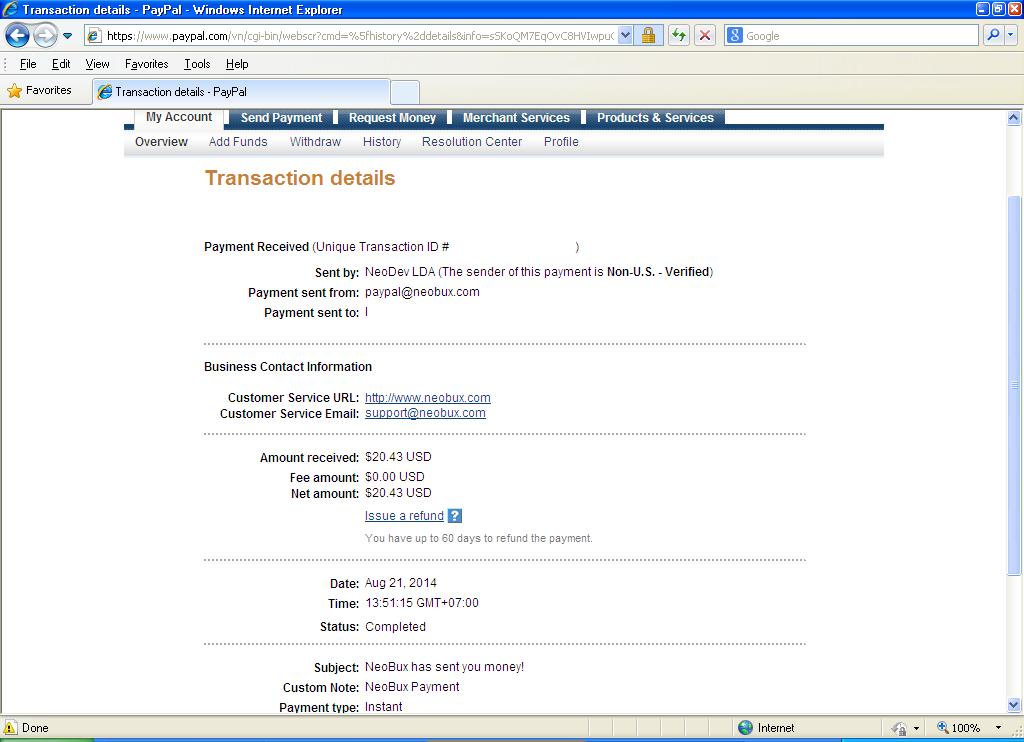
Task: Open the zoom level dropdown arrow
Action: [998, 728]
